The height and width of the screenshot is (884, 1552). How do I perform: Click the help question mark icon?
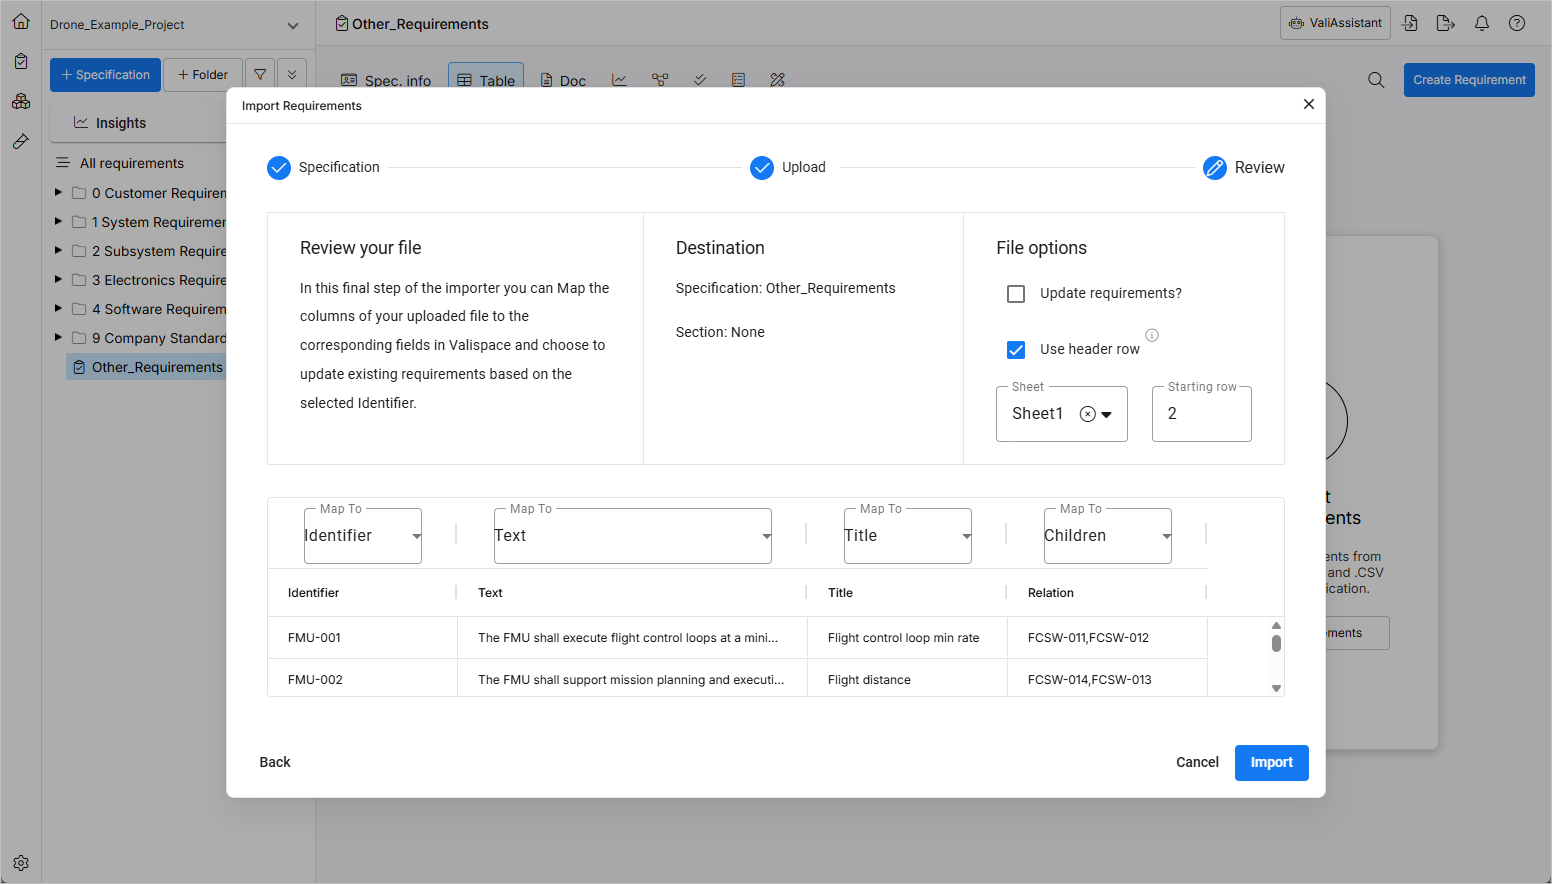1517,23
